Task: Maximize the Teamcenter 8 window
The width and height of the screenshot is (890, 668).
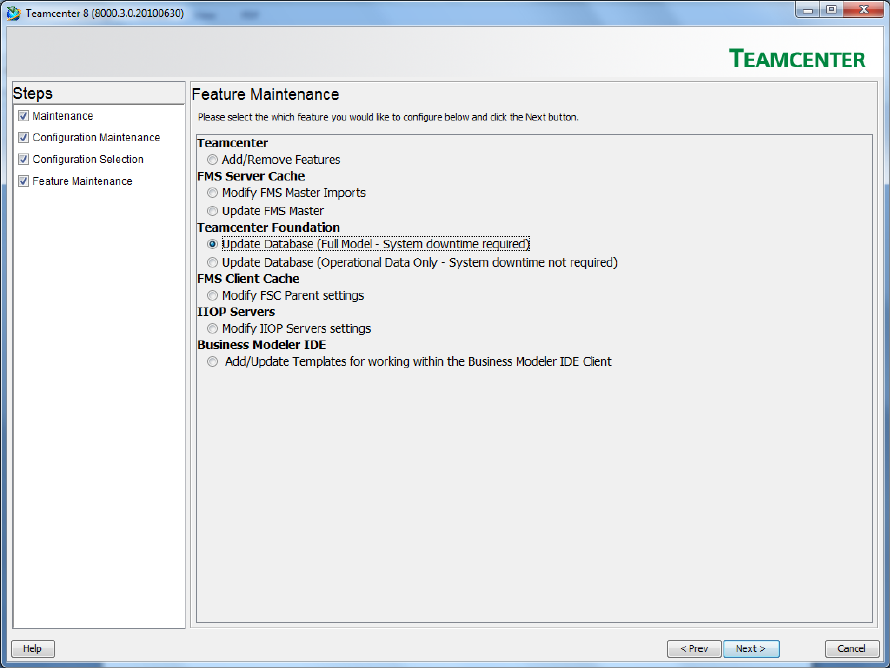Action: point(832,10)
